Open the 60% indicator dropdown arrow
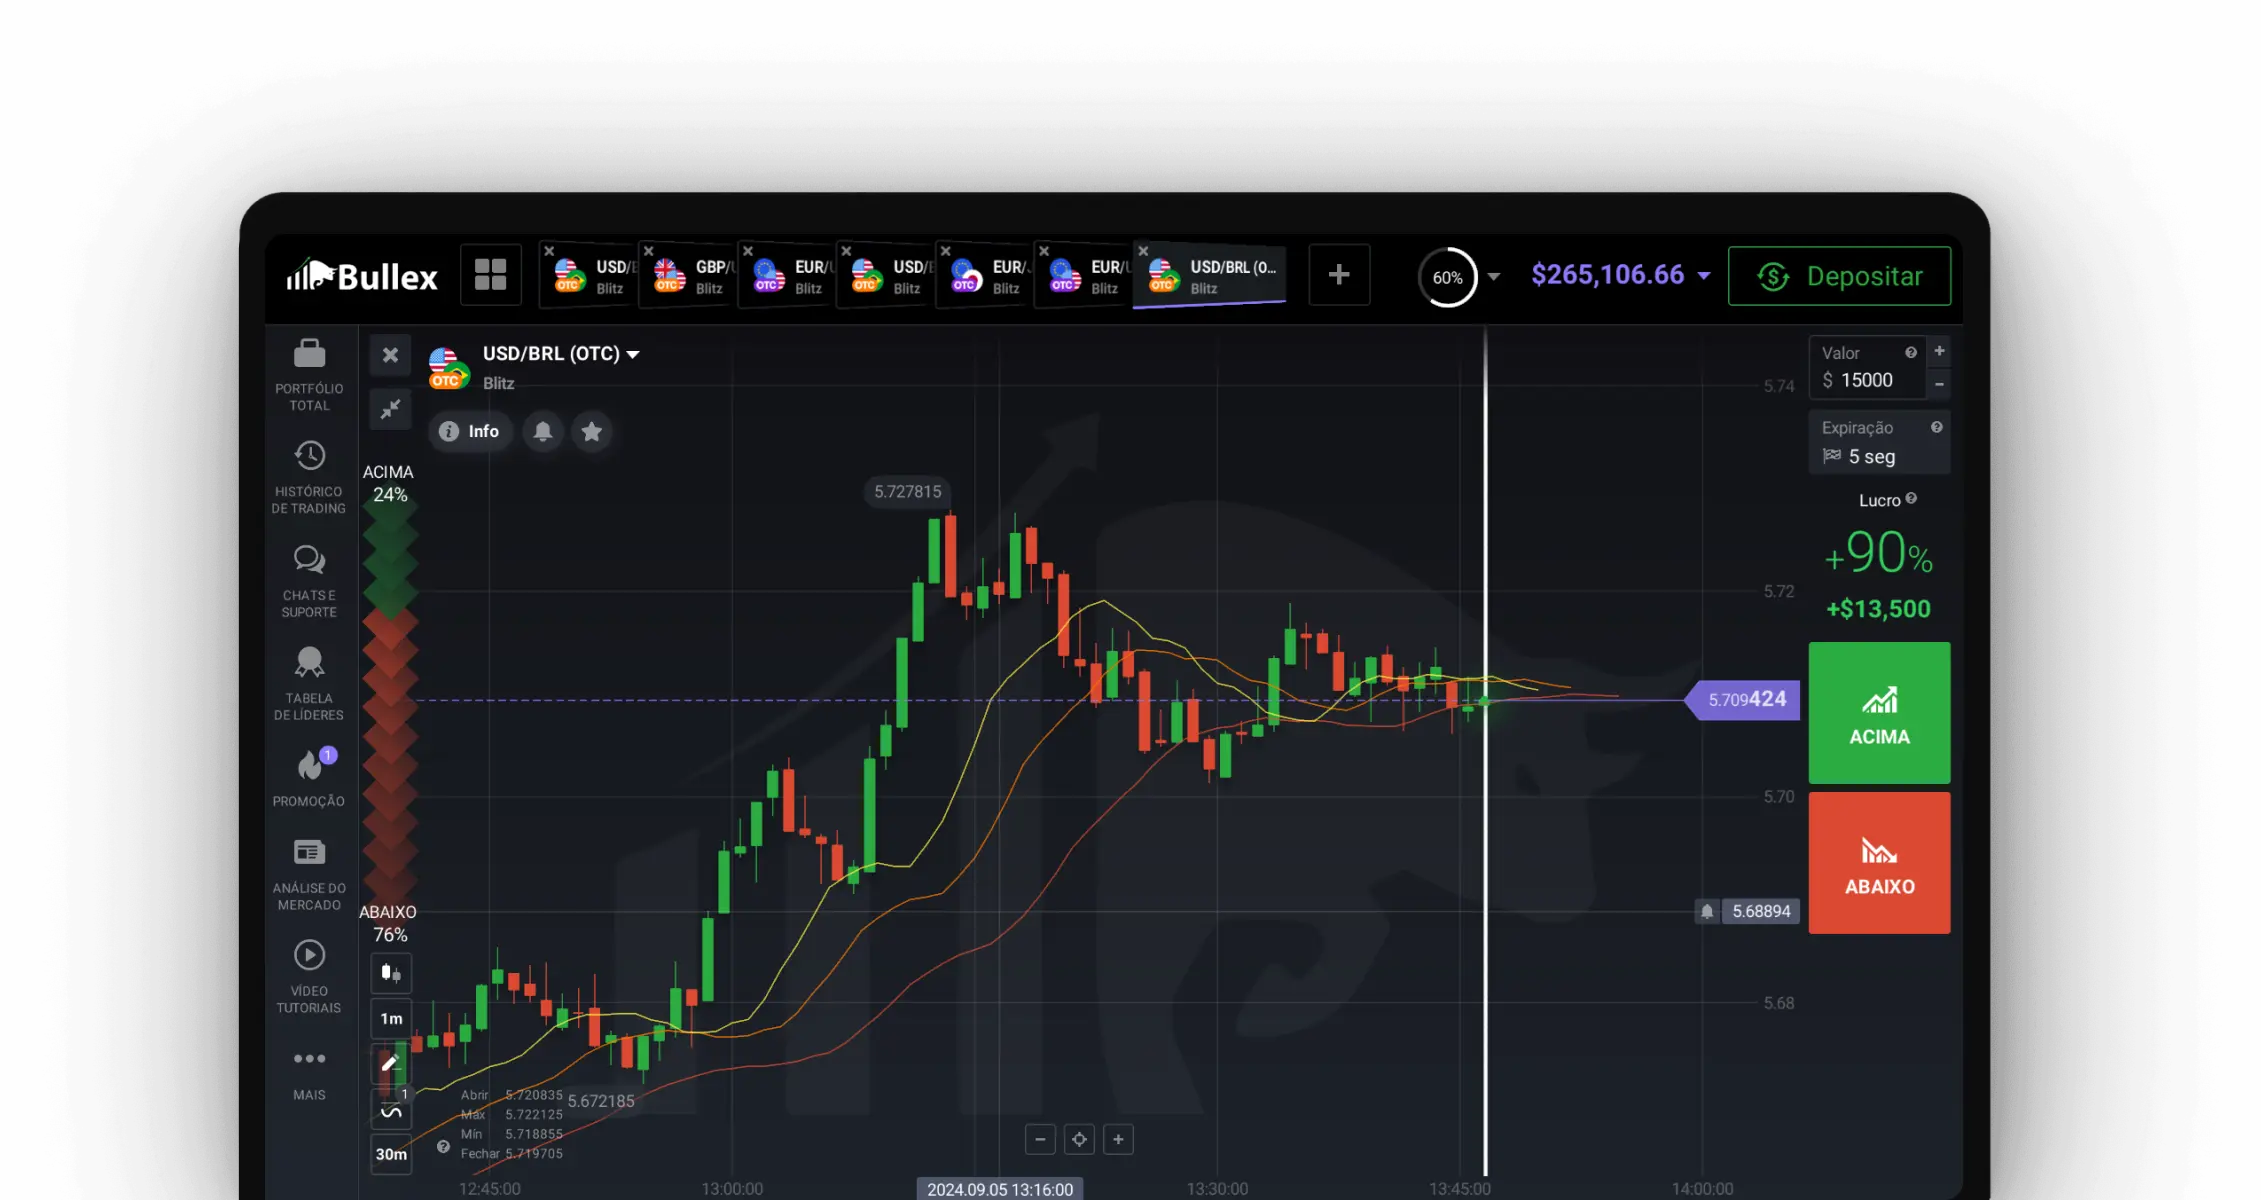The image size is (2261, 1200). pyautogui.click(x=1494, y=277)
